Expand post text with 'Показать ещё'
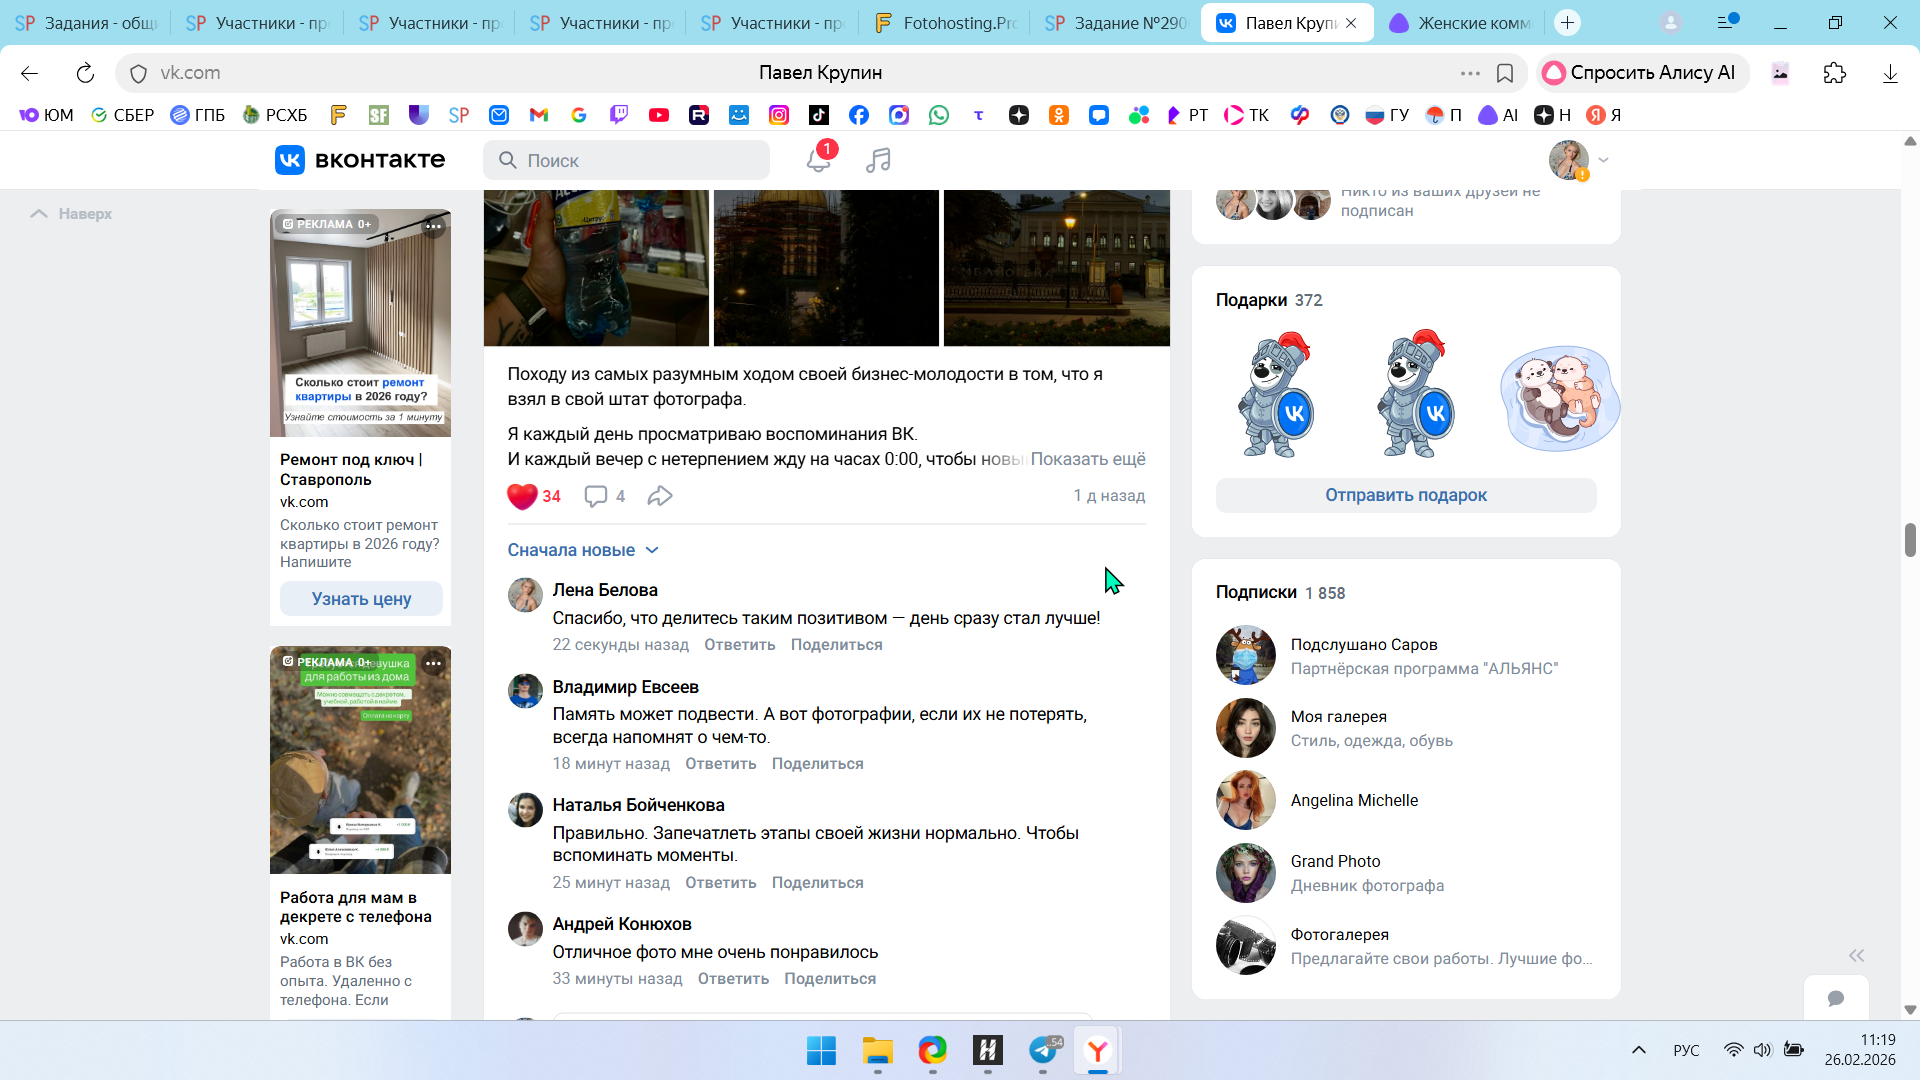 click(x=1087, y=459)
